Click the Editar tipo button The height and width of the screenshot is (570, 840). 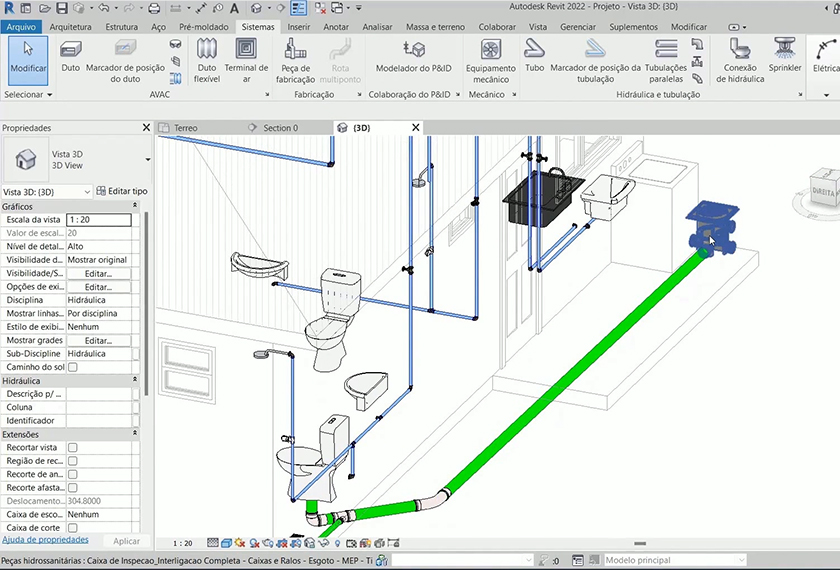coord(121,191)
